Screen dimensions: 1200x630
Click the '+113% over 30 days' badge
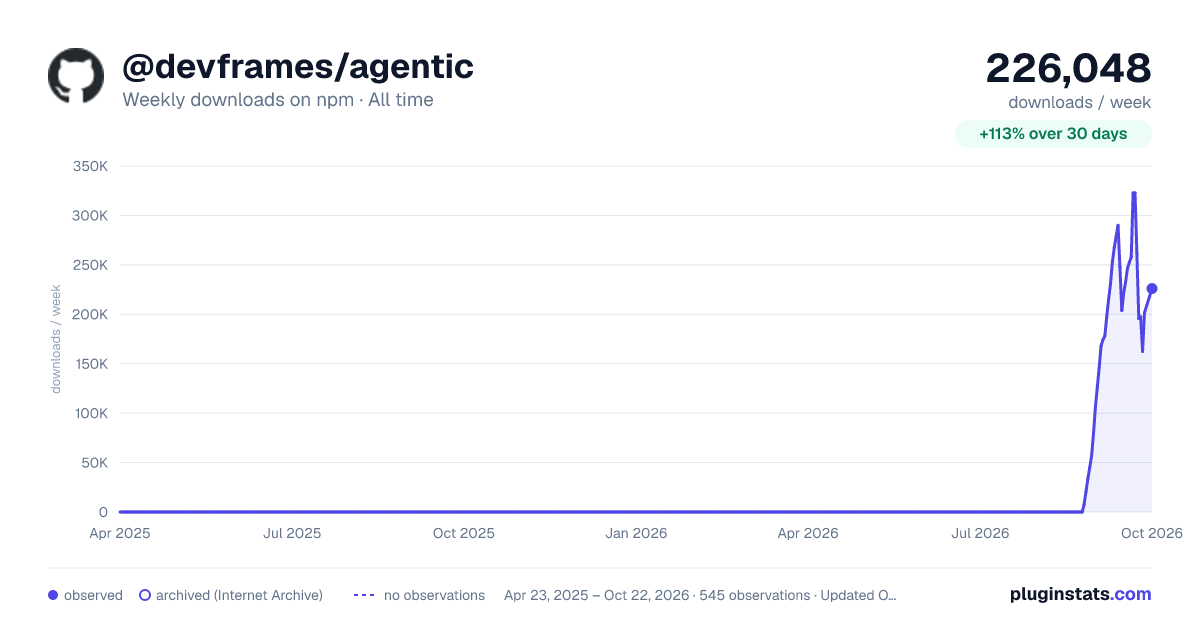tap(1053, 134)
